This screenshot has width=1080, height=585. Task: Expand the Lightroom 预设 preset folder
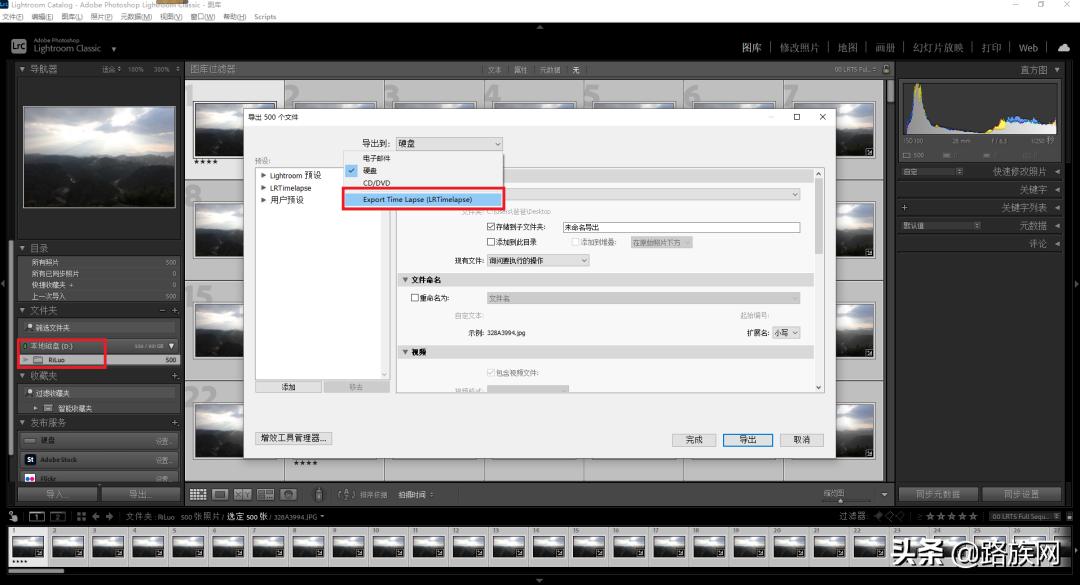pos(264,175)
